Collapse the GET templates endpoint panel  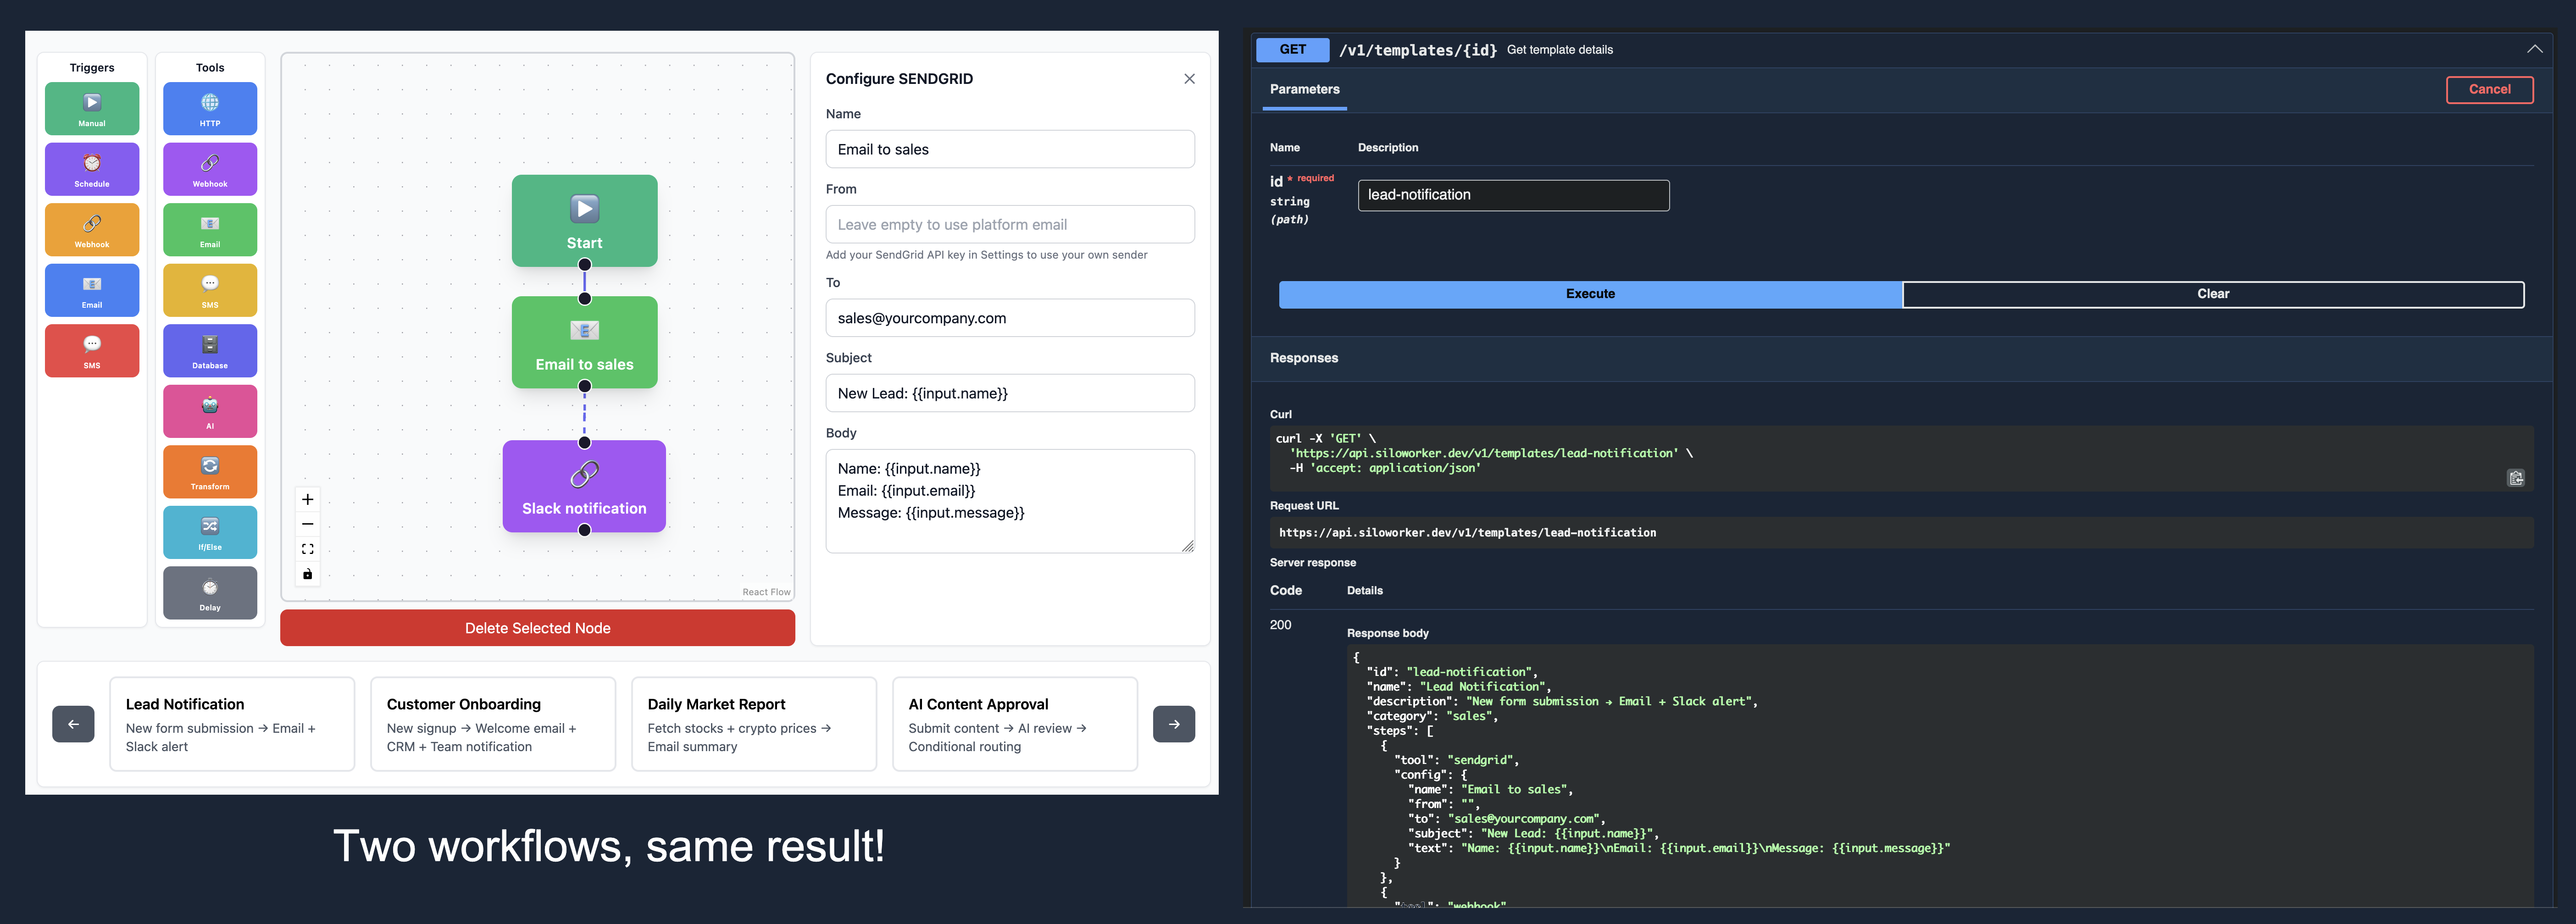(x=2535, y=48)
